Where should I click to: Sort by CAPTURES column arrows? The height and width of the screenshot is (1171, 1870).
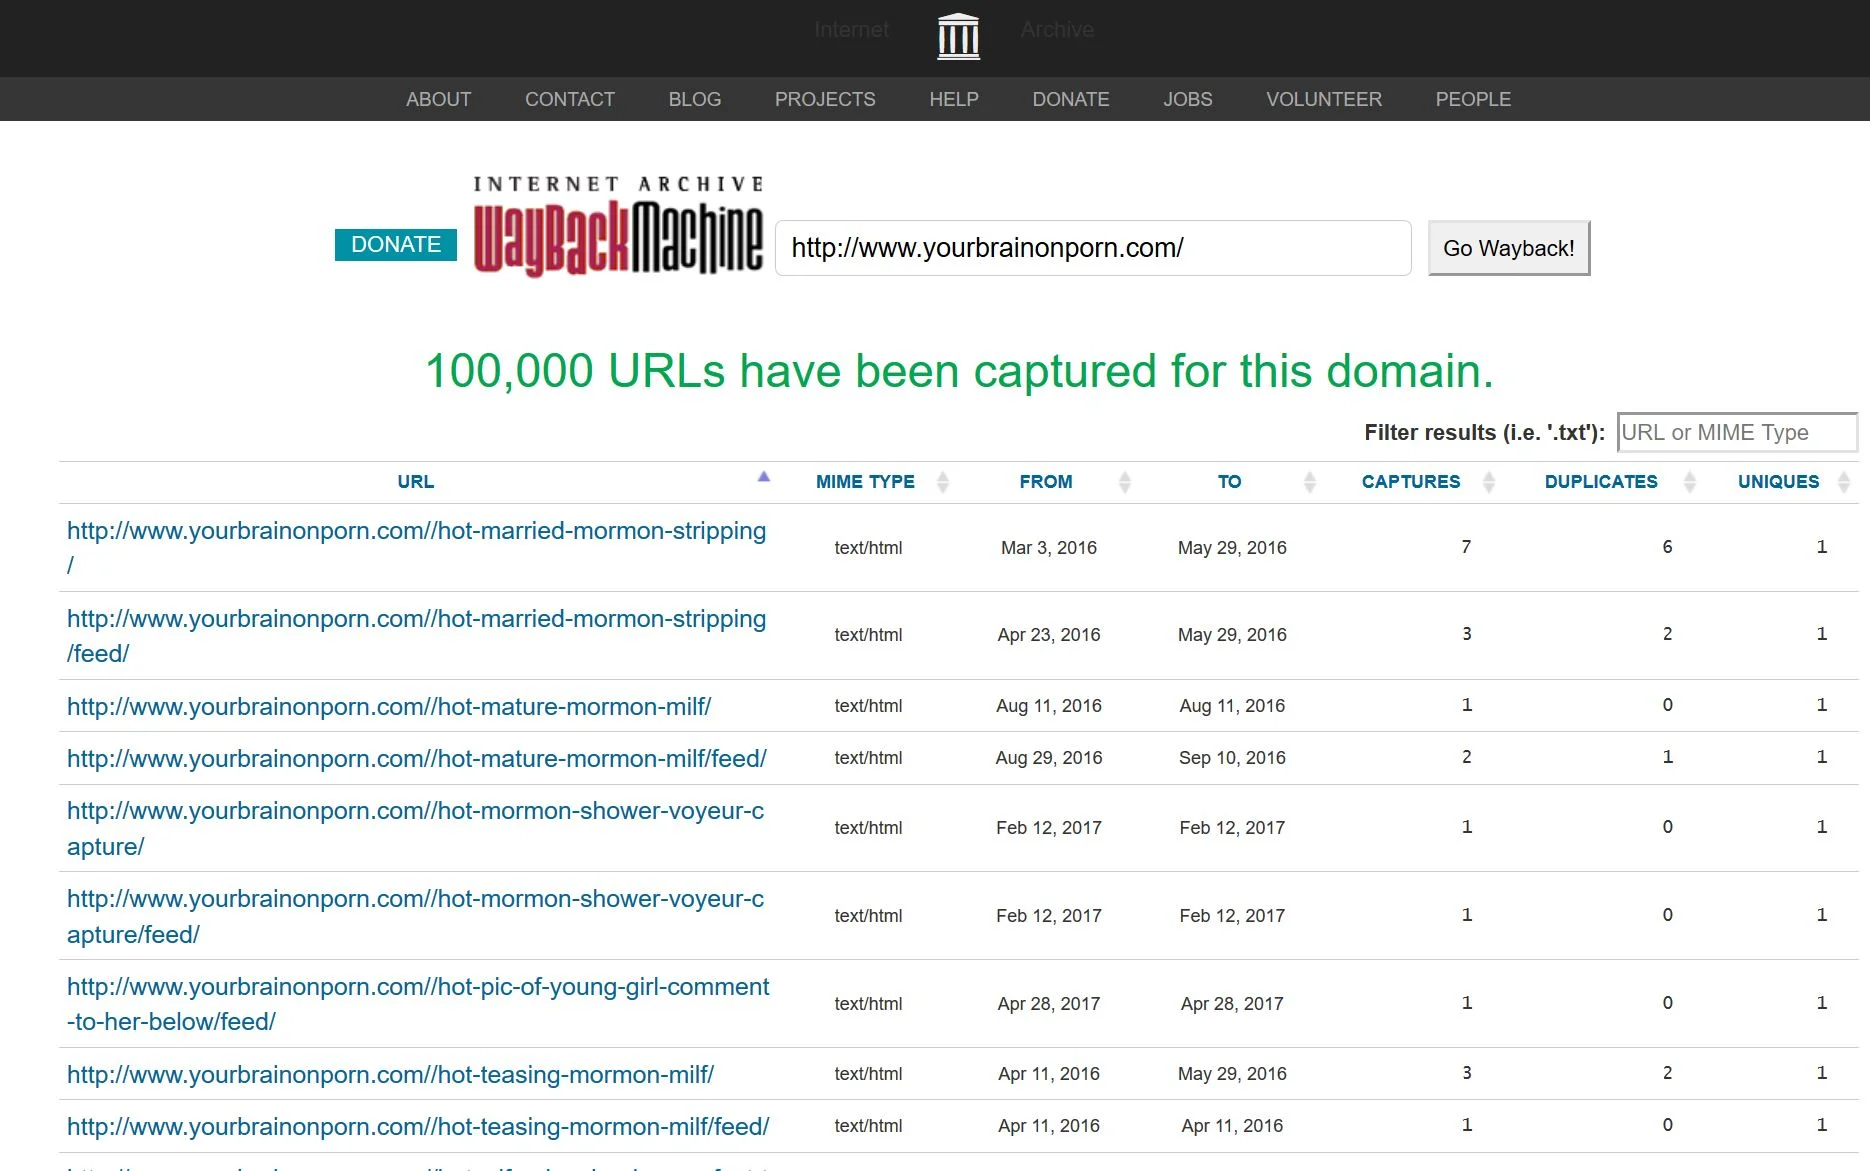tap(1488, 482)
